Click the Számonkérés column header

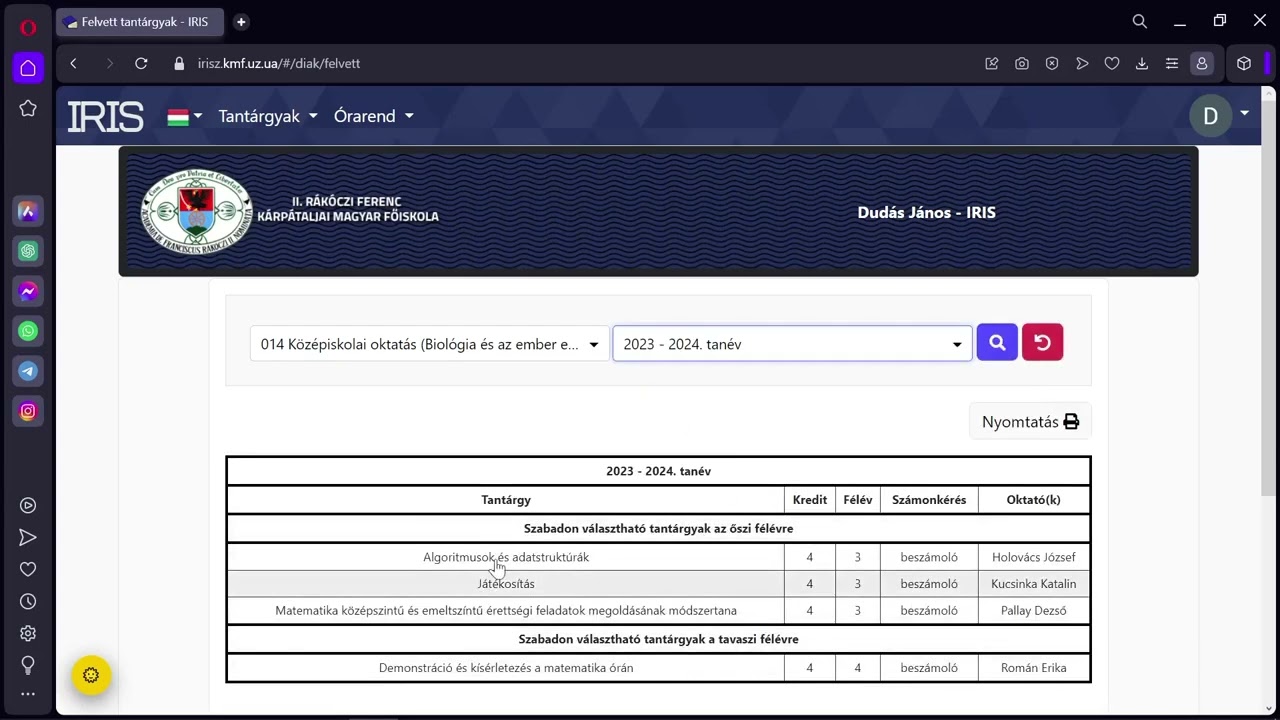pos(929,500)
